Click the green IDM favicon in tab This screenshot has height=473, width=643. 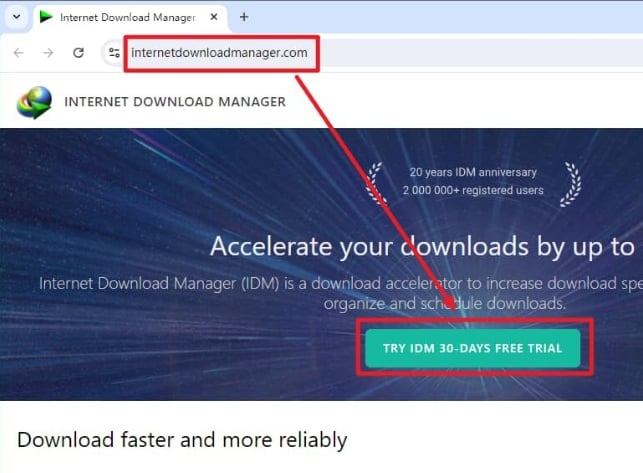(46, 17)
